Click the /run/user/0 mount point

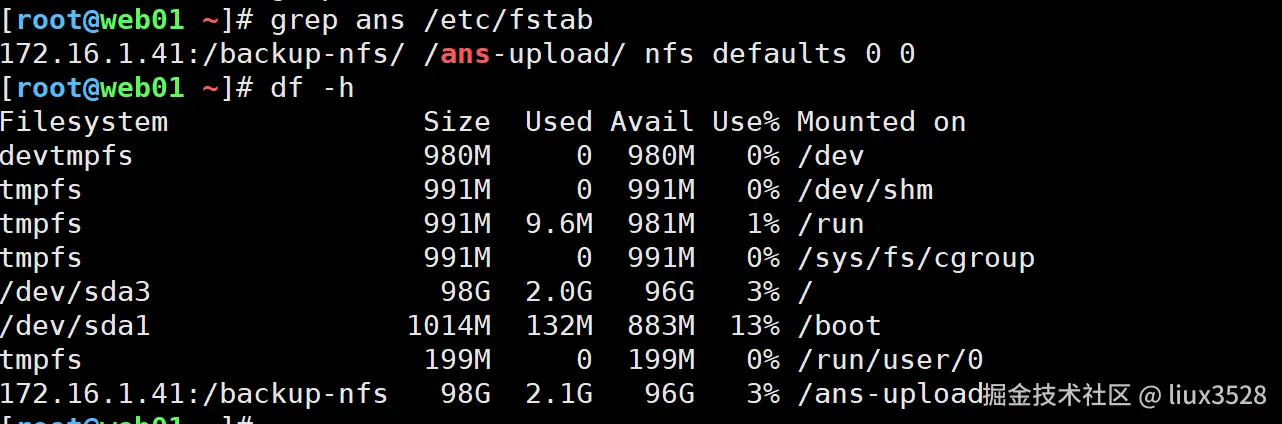tap(889, 360)
